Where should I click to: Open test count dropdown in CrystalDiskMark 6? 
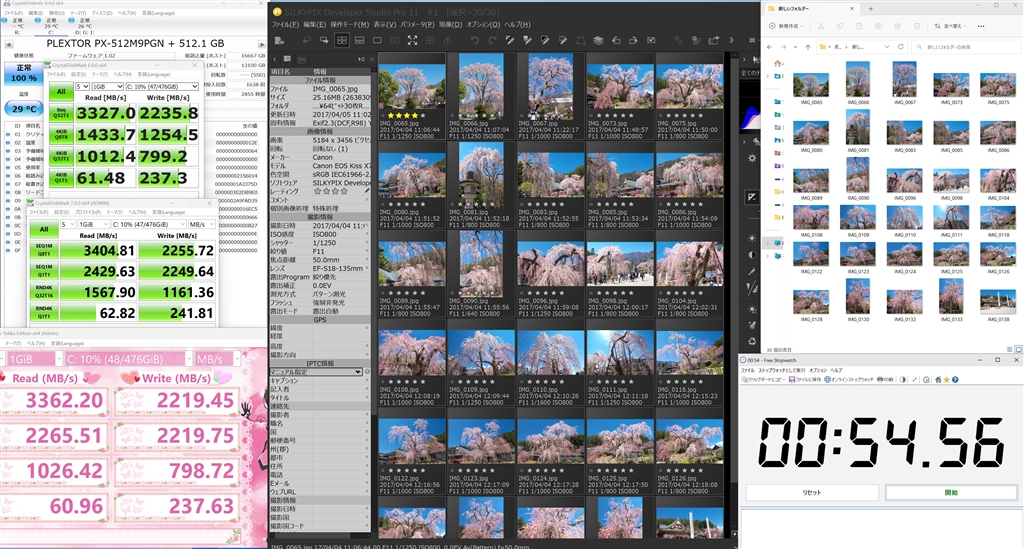pos(82,86)
